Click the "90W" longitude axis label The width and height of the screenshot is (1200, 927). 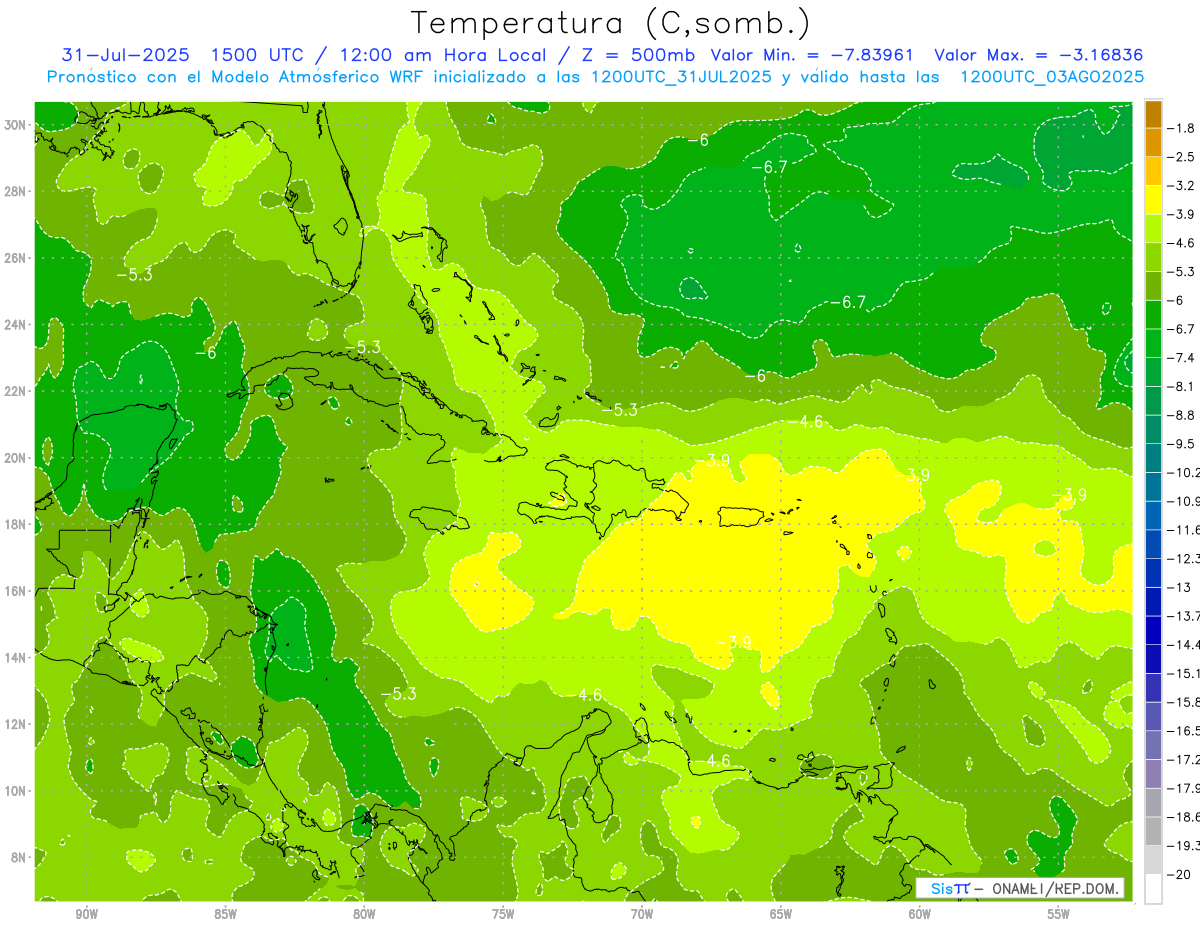87,915
